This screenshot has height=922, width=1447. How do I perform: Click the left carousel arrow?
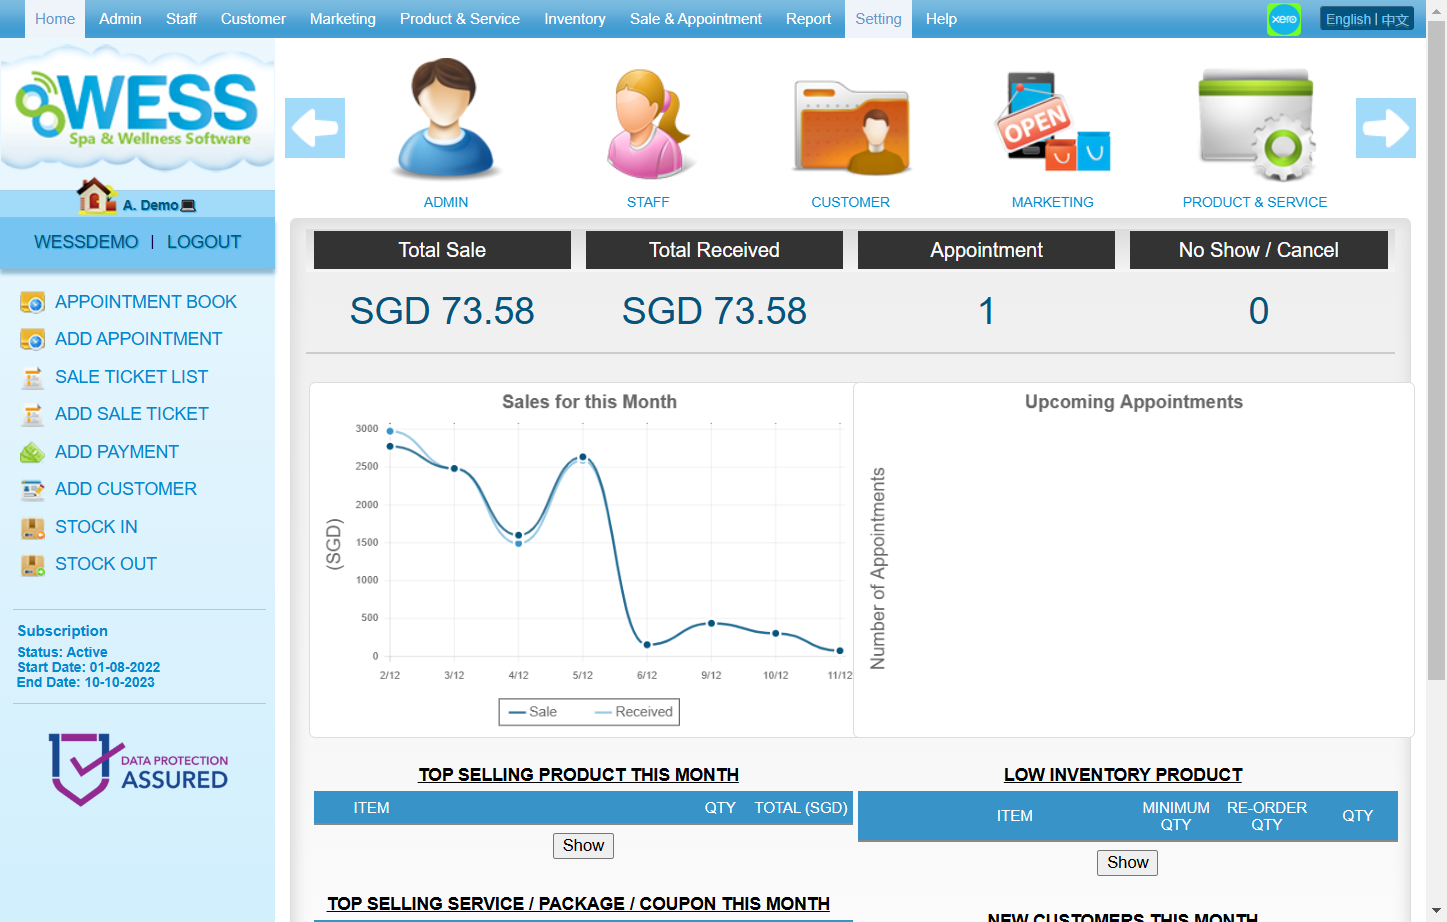coord(315,128)
